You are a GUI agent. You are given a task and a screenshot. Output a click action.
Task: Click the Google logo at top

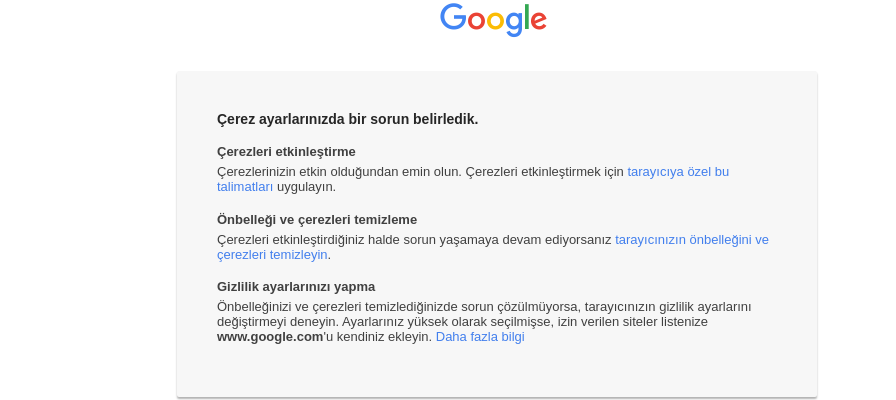click(x=493, y=20)
